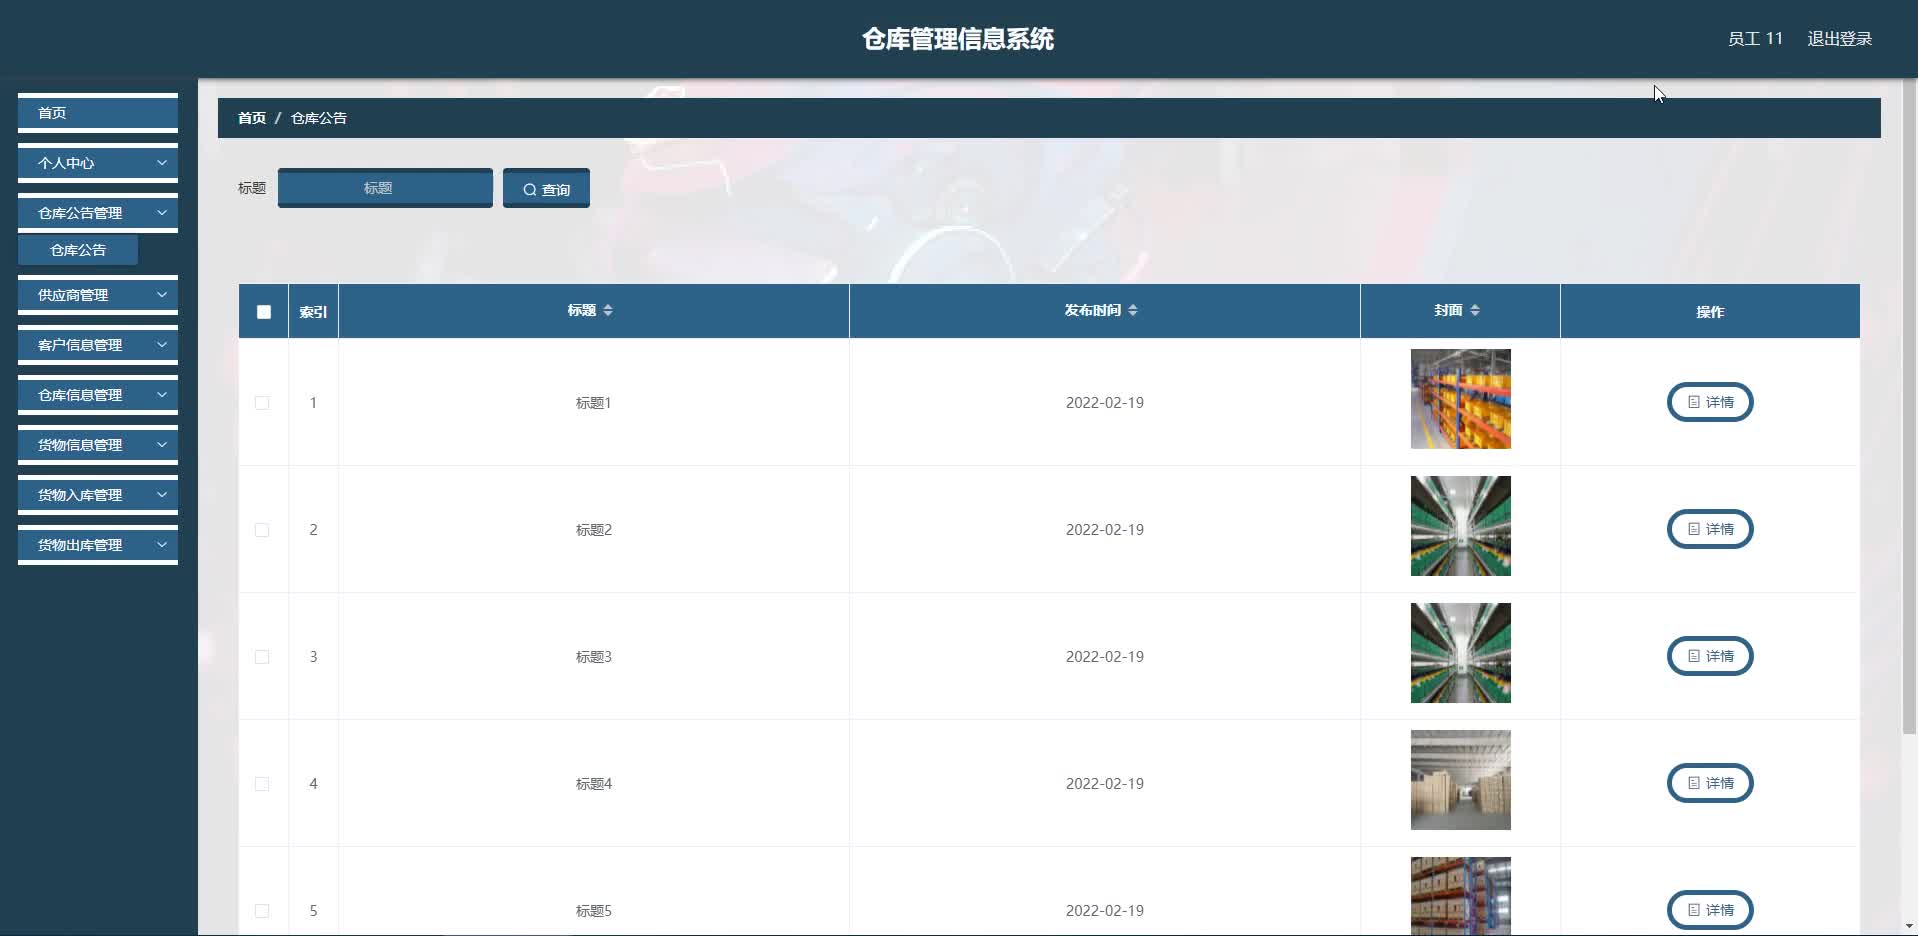Open the 仓库公告 submenu item
The height and width of the screenshot is (936, 1918).
pos(77,249)
